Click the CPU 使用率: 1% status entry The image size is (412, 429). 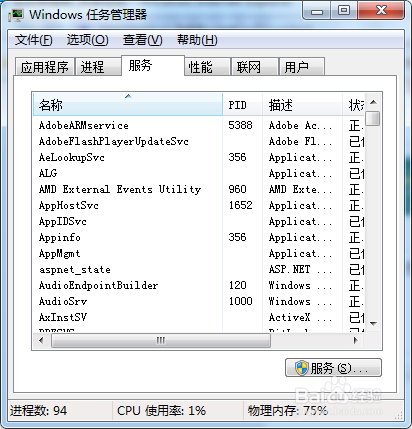[x=161, y=411]
